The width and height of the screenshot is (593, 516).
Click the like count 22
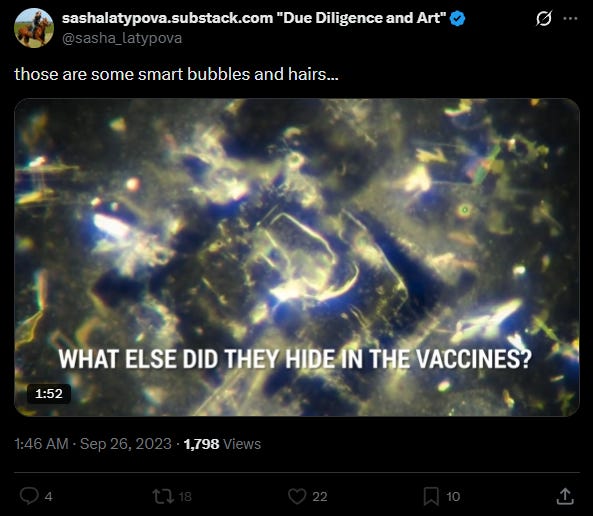tap(320, 496)
